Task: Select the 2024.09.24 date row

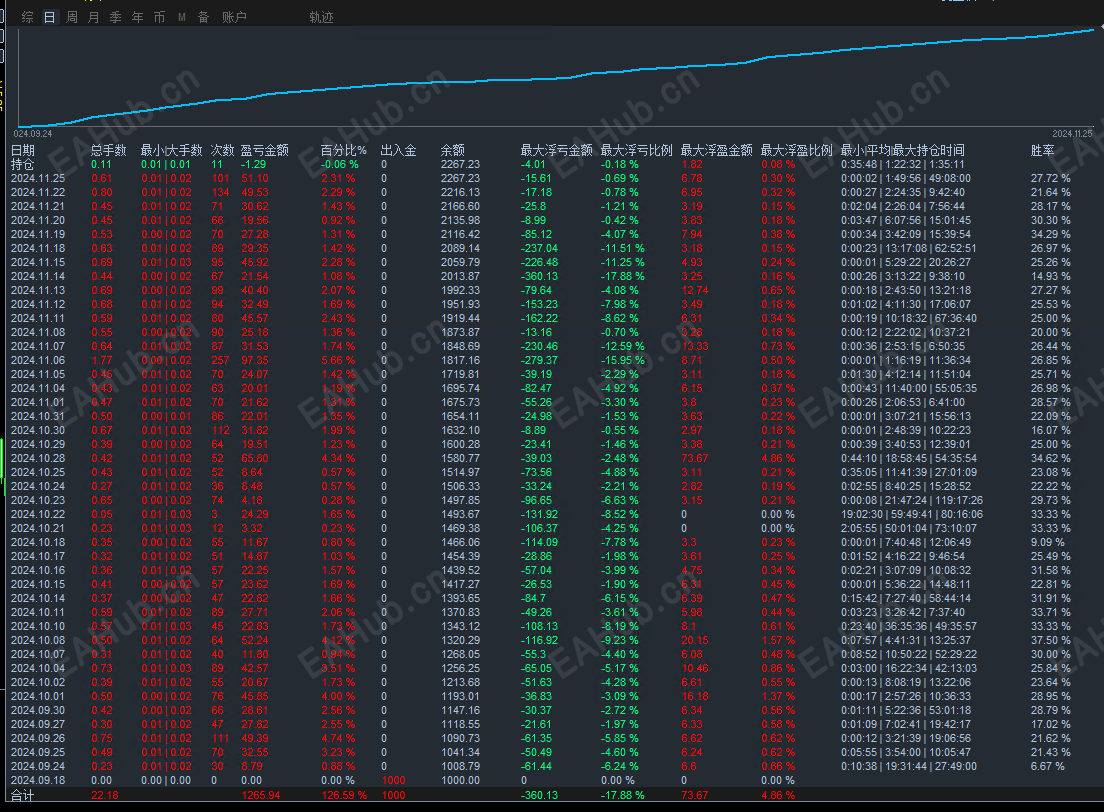Action: (x=38, y=766)
